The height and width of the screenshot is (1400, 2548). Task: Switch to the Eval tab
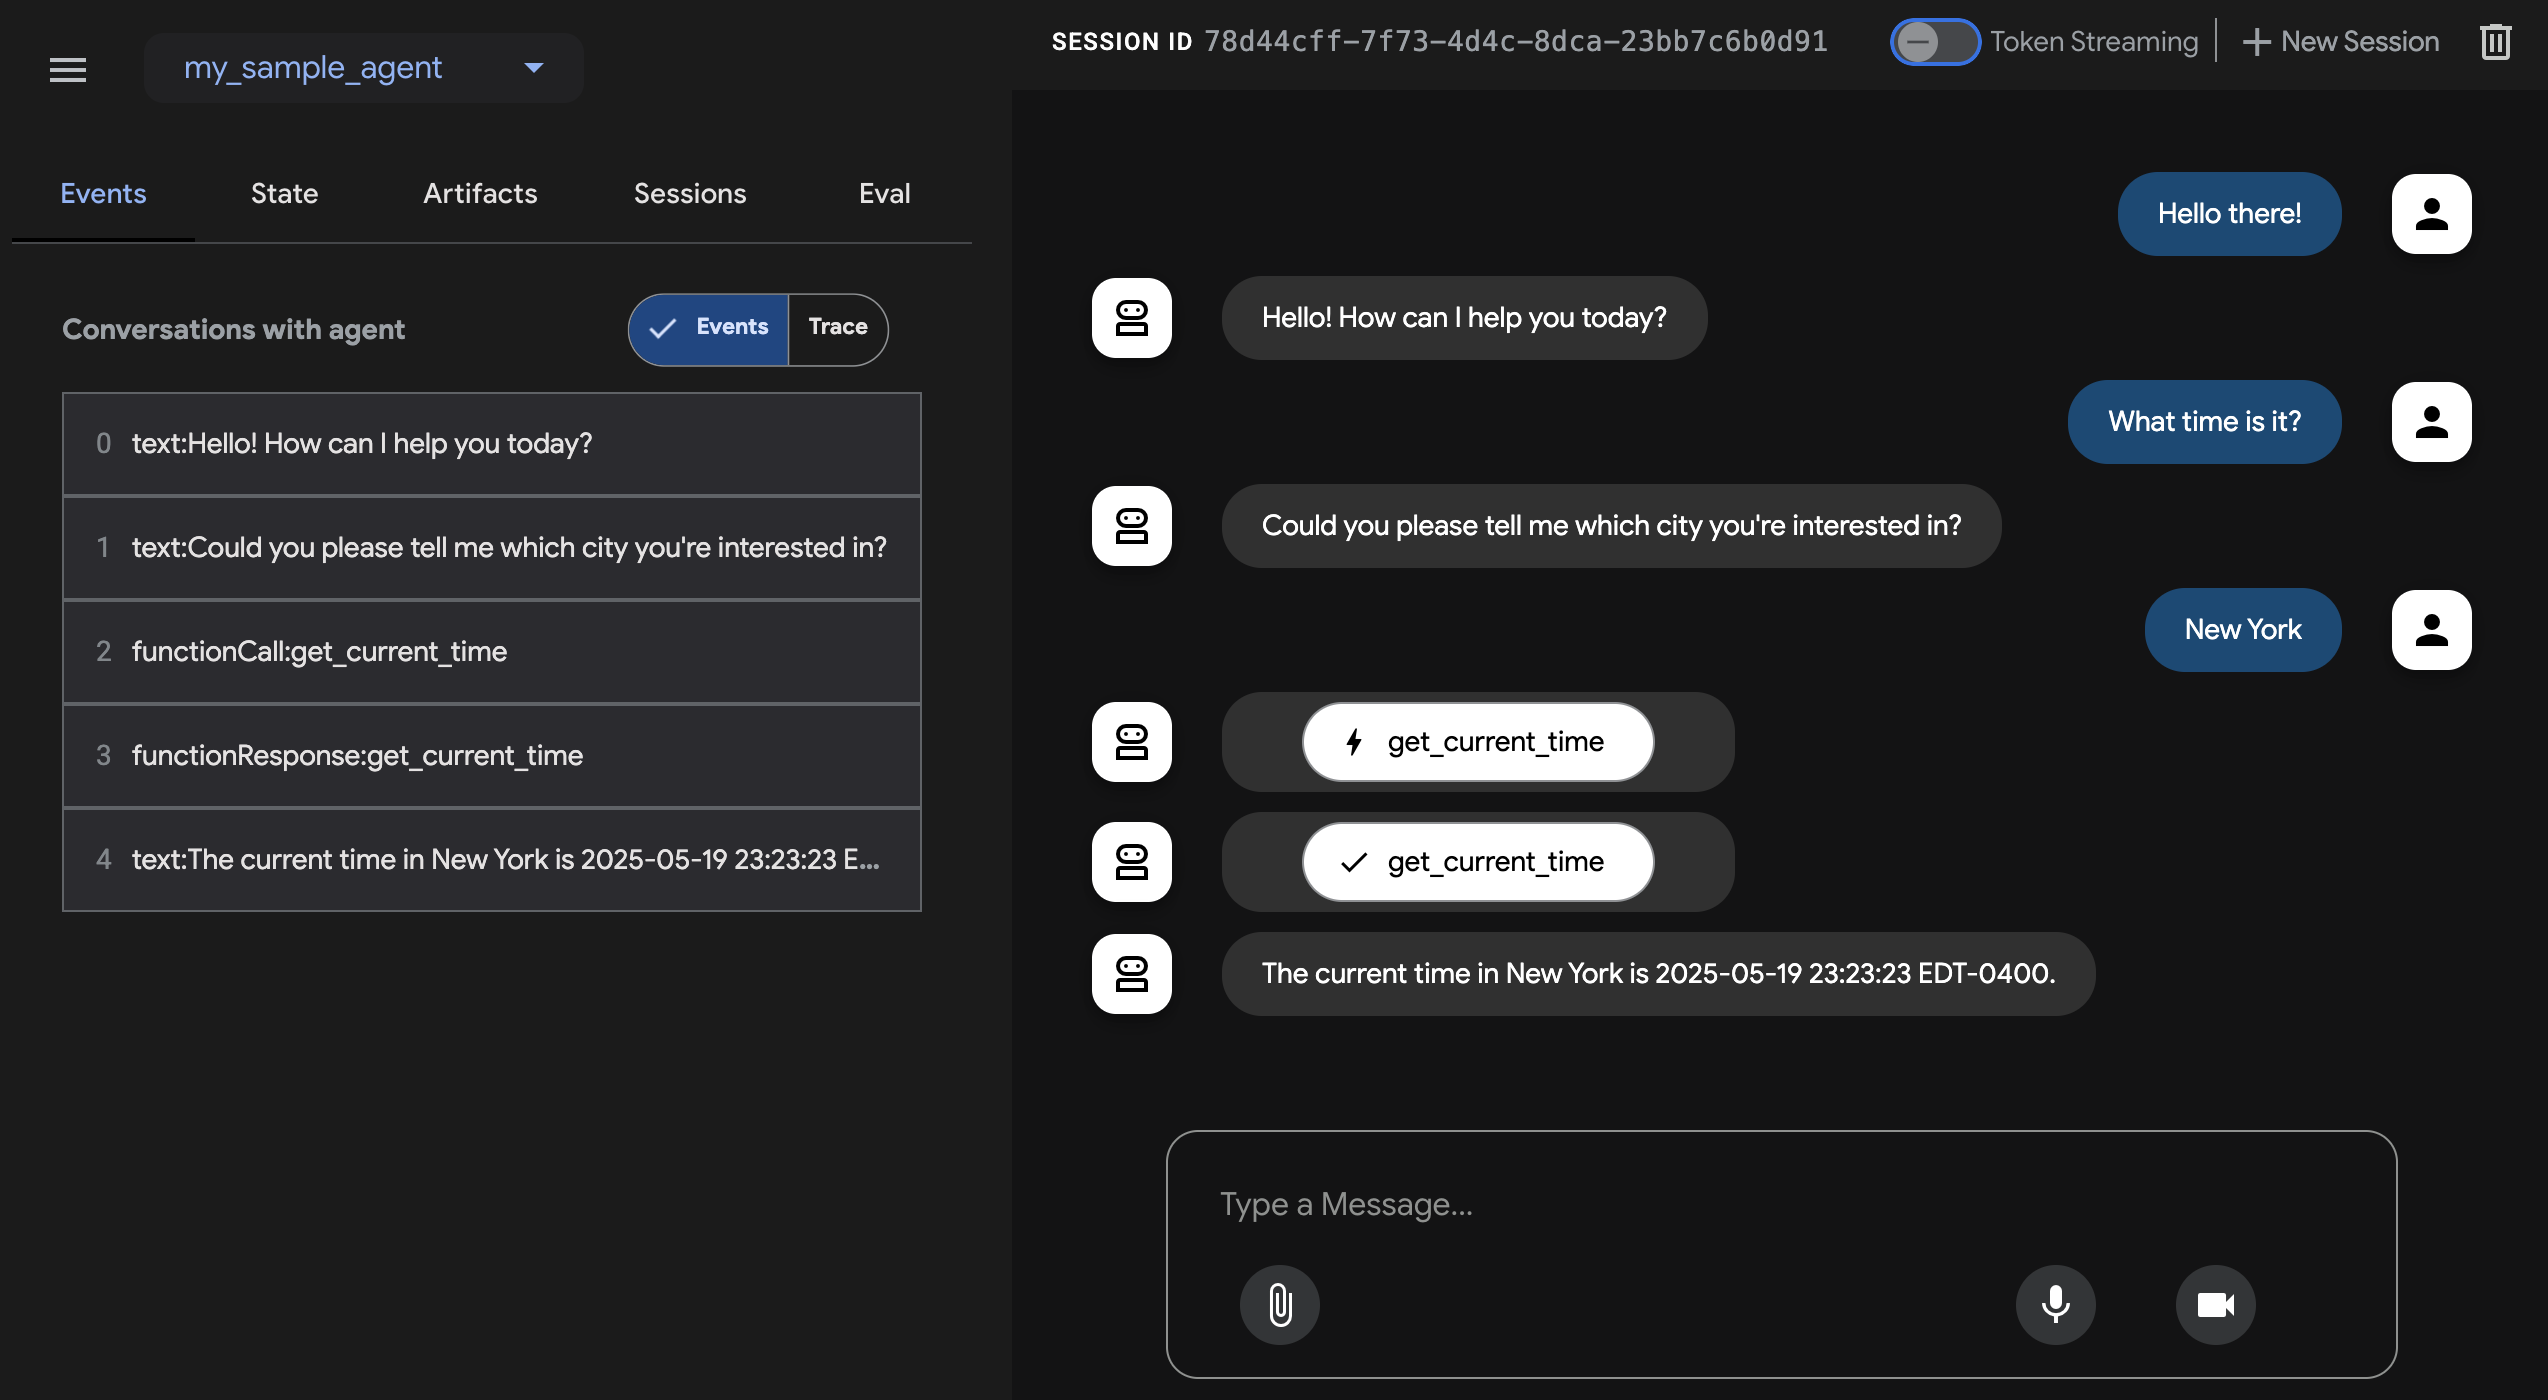[883, 193]
